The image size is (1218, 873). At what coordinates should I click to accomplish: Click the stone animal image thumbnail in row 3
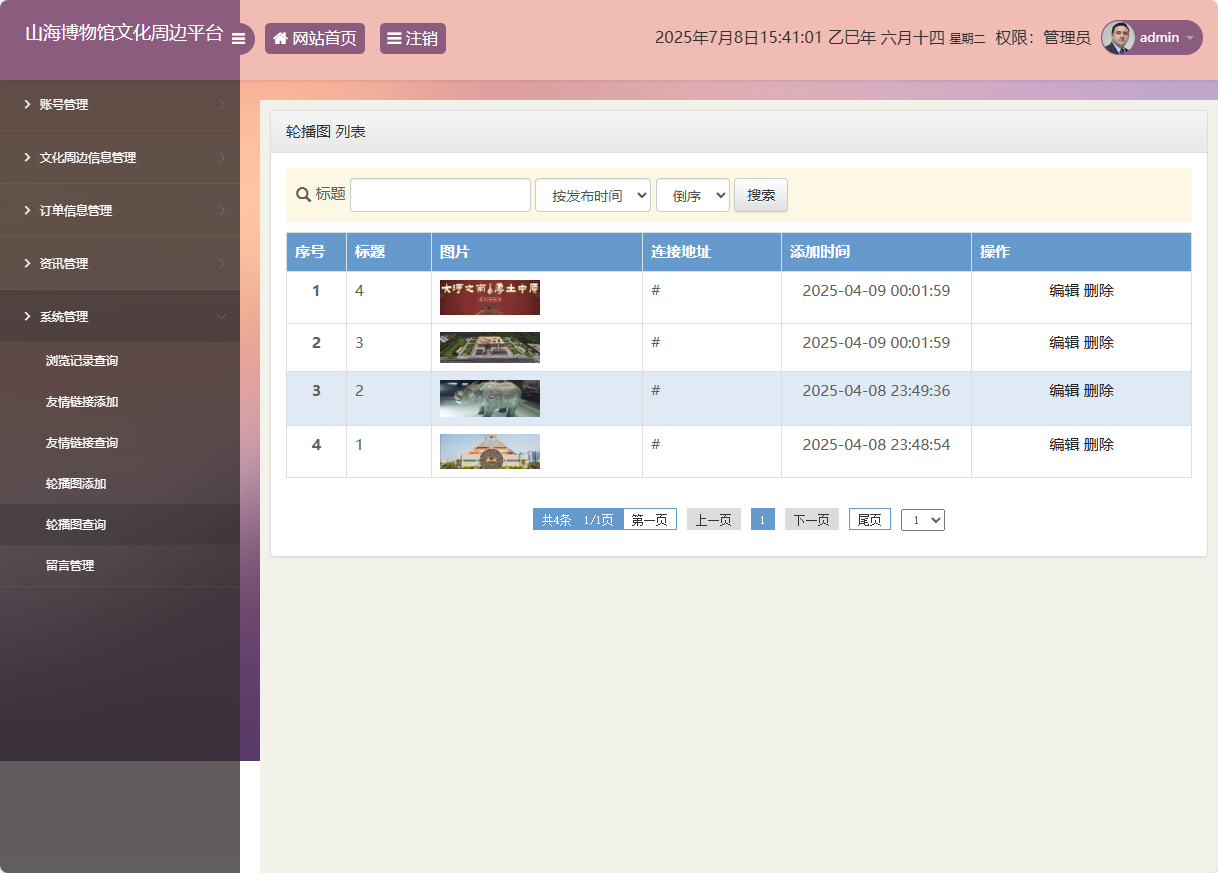point(489,398)
